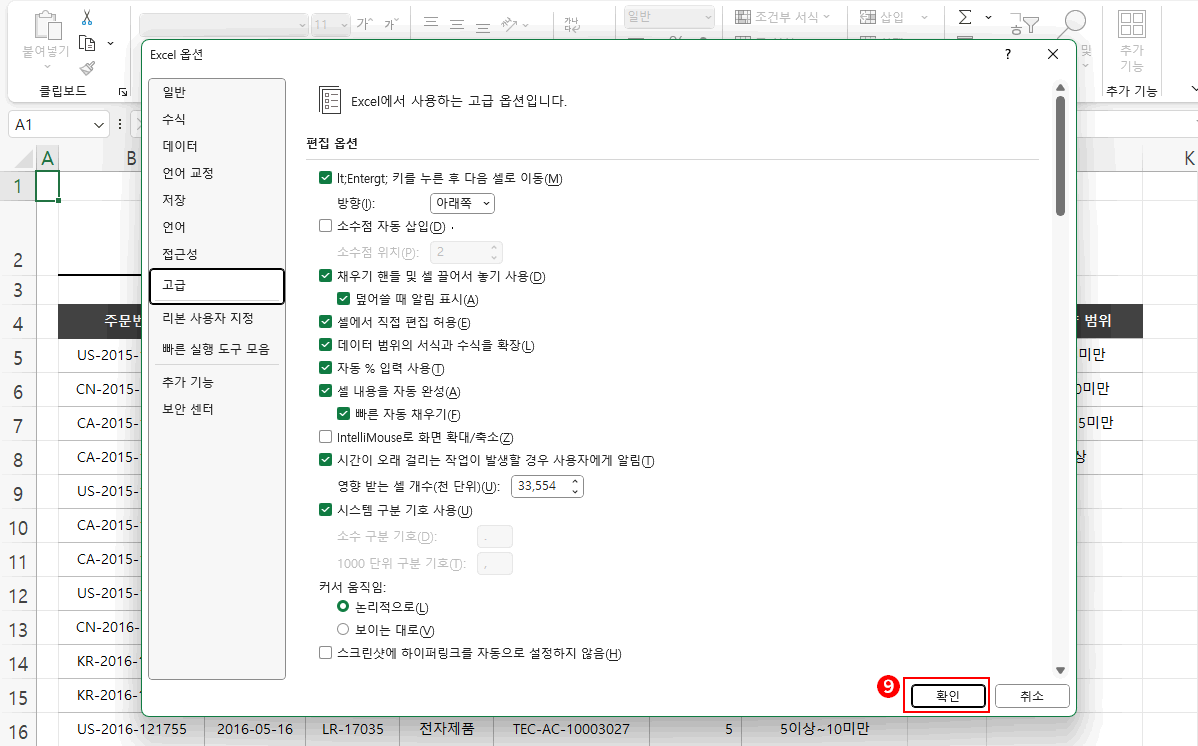Click row header 10 in the worksheet
Viewport: 1198px width, 746px height.
click(x=18, y=527)
